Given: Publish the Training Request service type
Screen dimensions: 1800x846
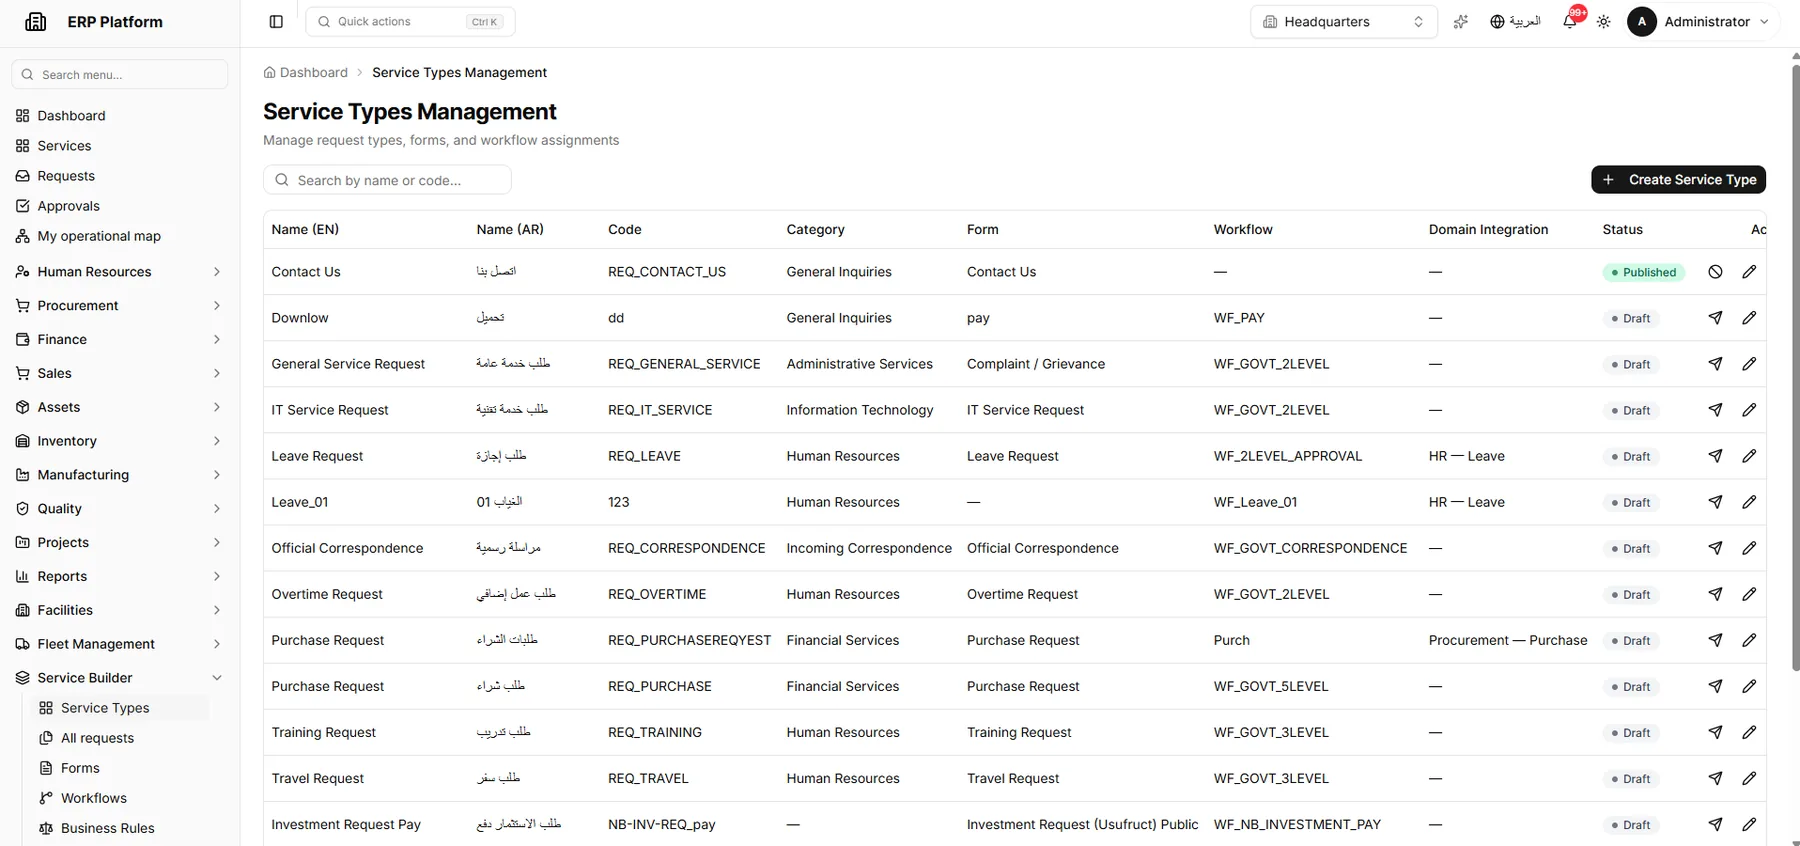Looking at the screenshot, I should coord(1715,732).
